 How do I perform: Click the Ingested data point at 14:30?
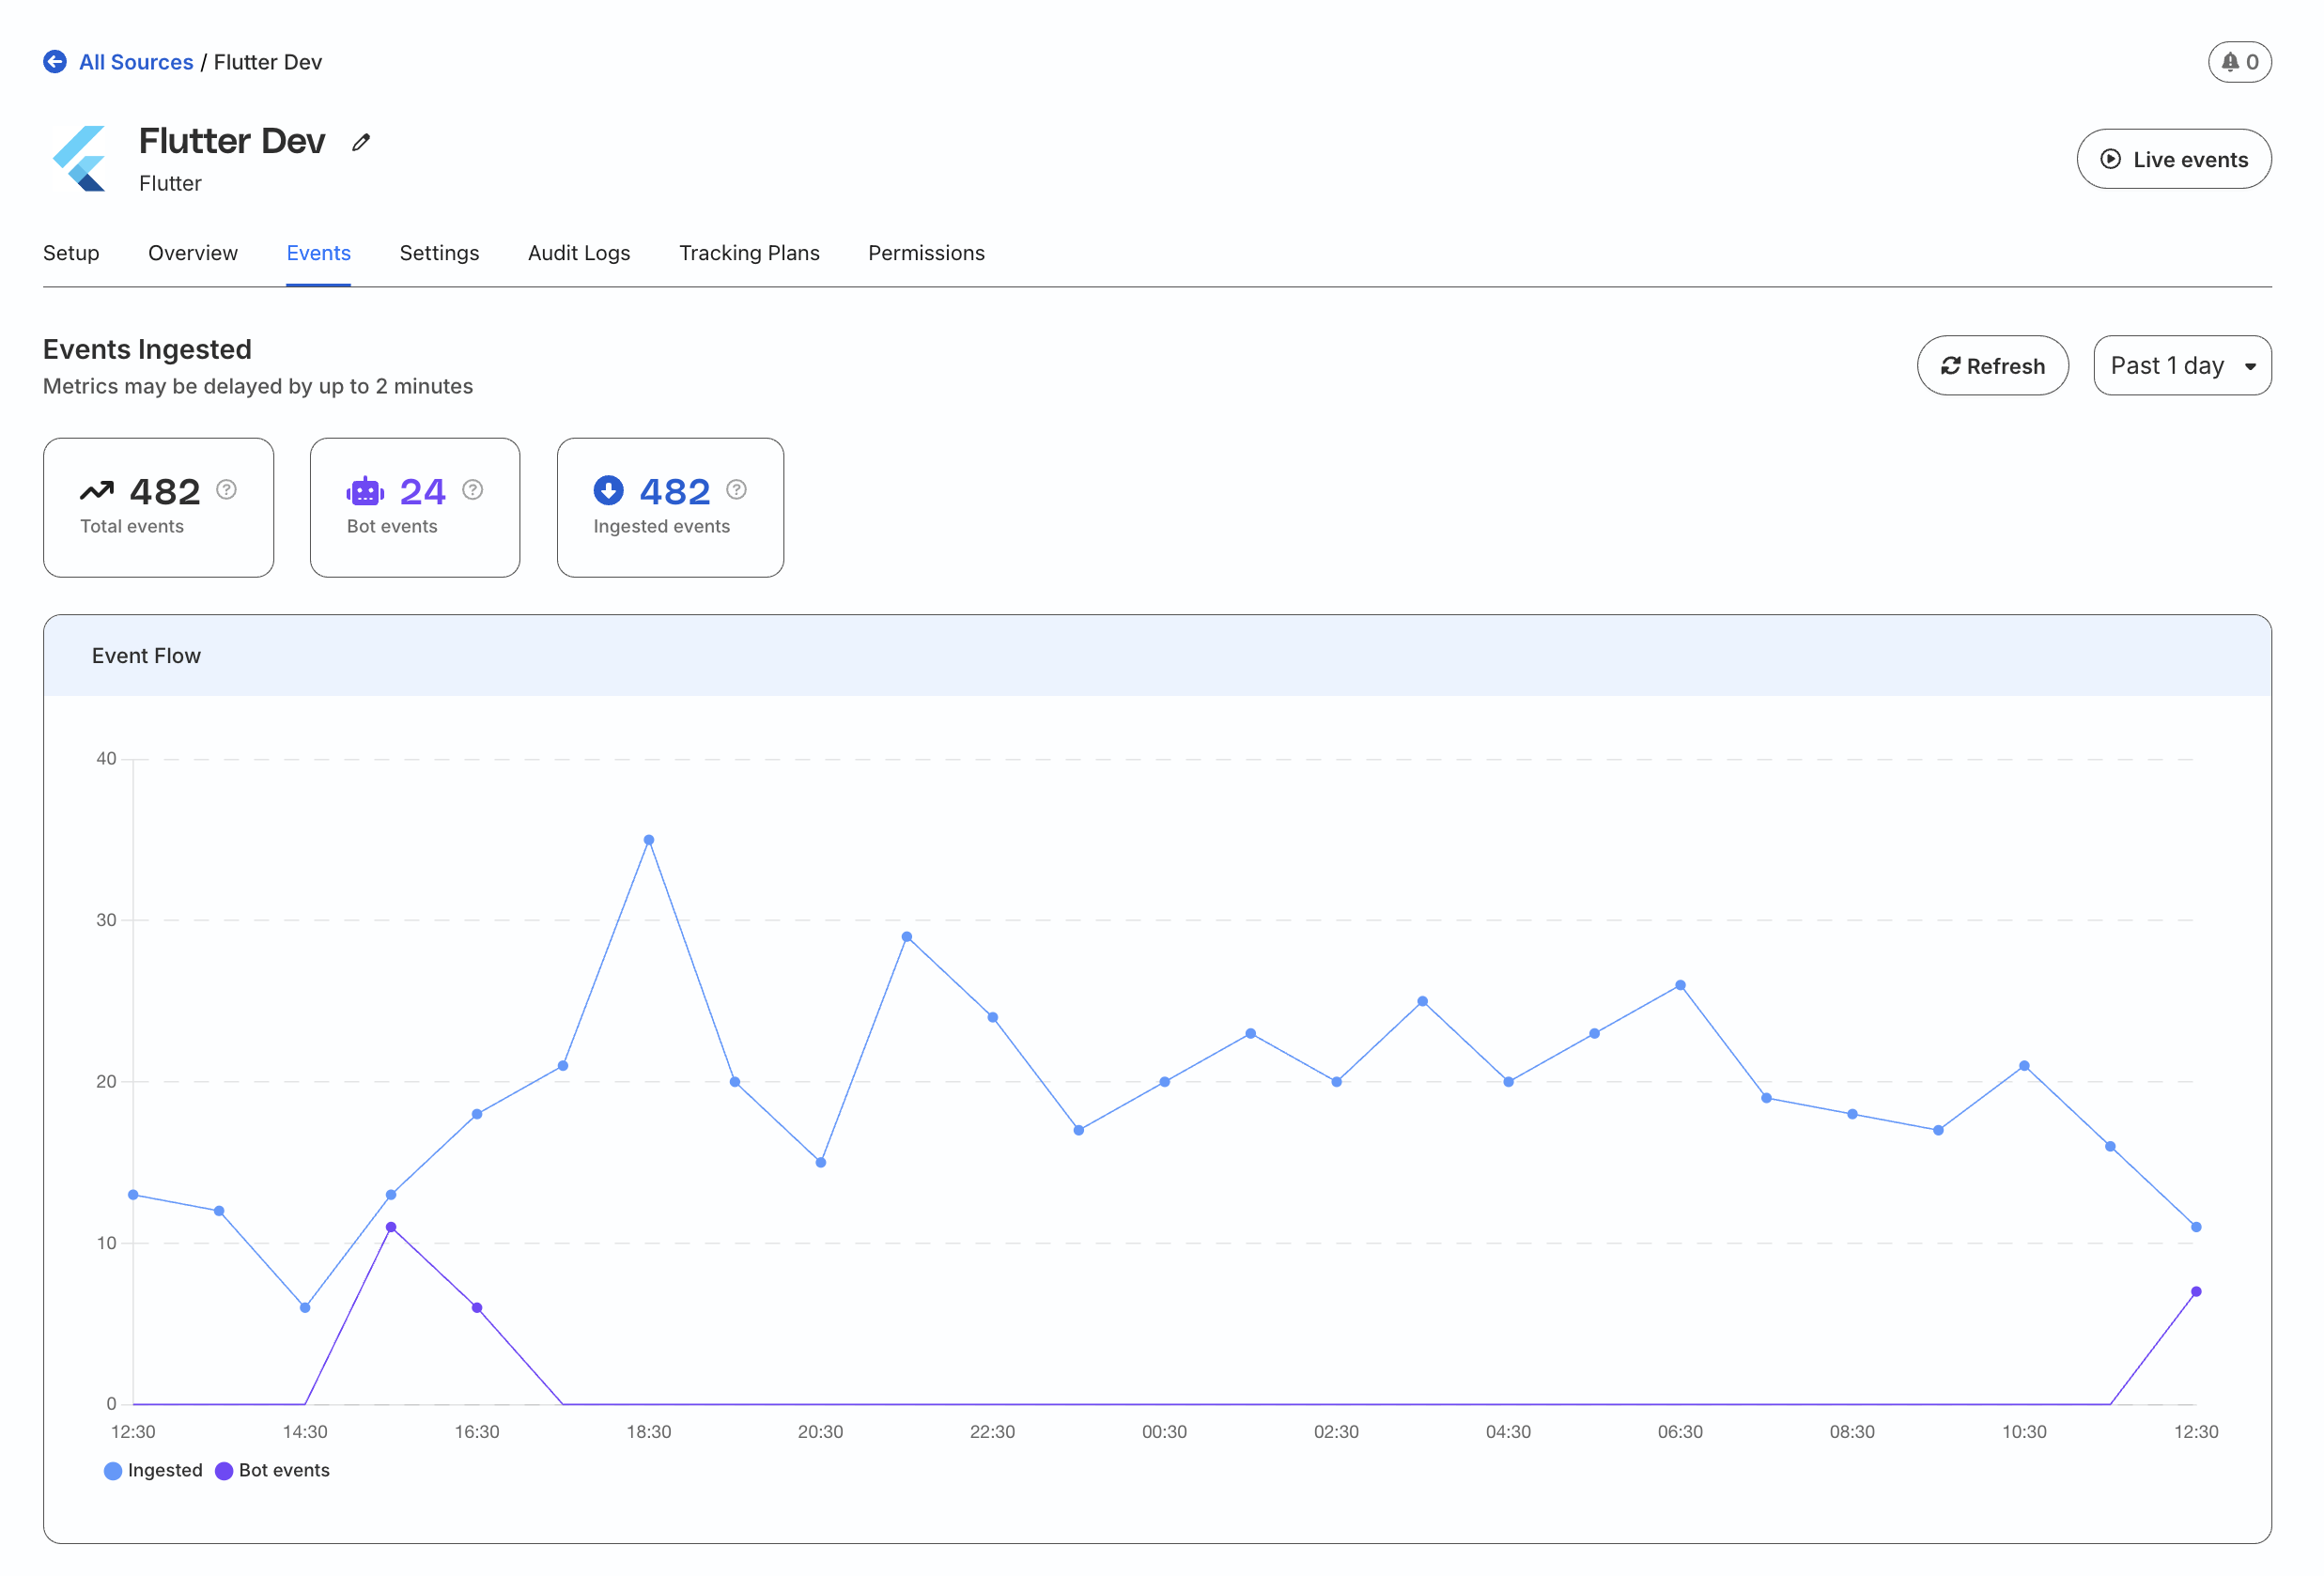(305, 1308)
